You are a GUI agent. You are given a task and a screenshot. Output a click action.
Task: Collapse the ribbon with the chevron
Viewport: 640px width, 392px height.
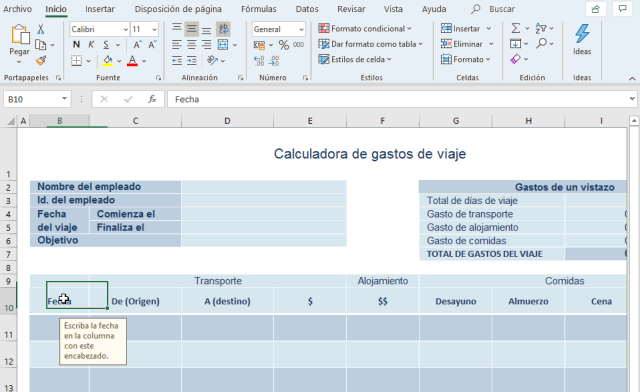click(632, 78)
